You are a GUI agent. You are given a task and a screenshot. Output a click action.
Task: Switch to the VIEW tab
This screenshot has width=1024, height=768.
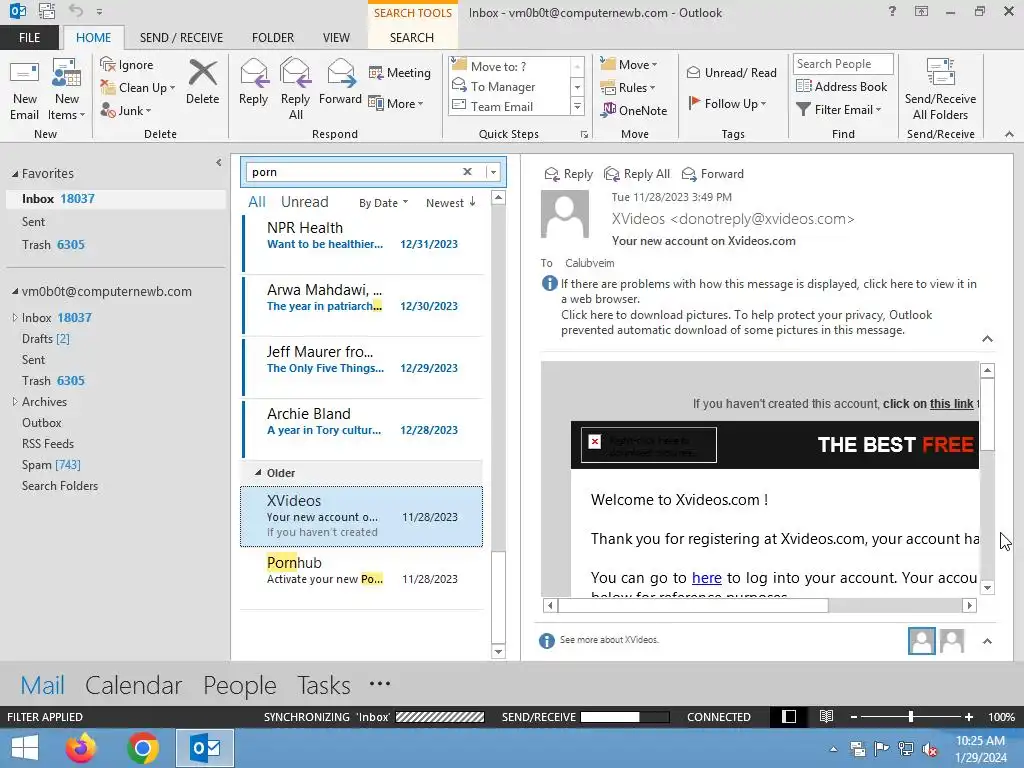[336, 37]
